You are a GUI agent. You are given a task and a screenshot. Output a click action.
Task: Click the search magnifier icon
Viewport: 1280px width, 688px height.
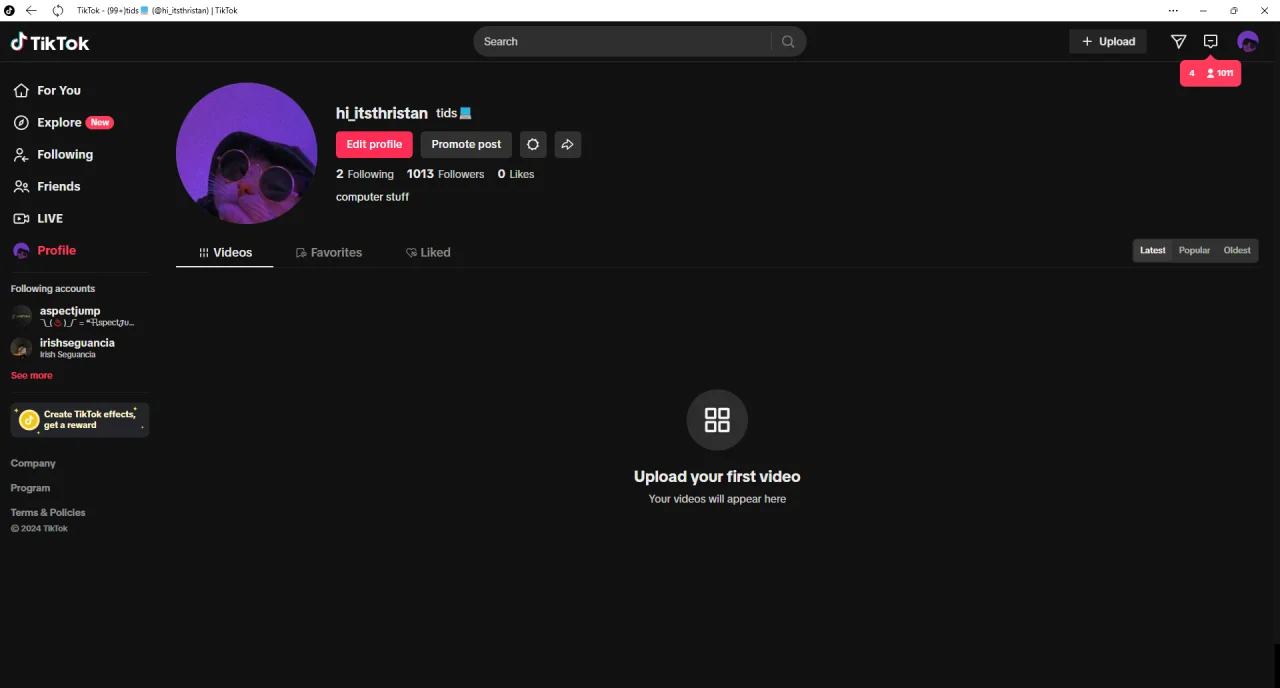point(788,42)
